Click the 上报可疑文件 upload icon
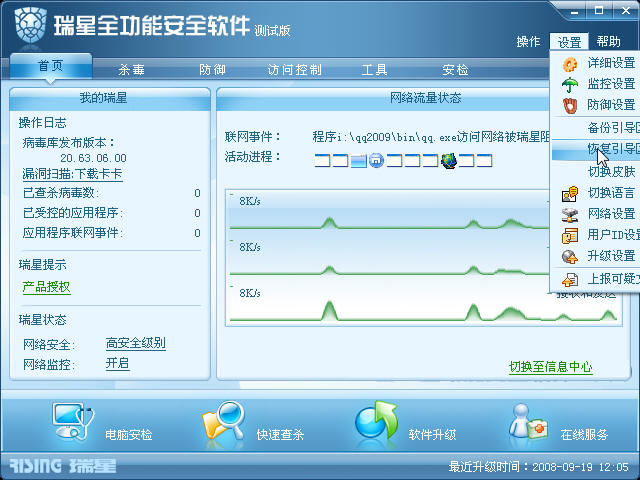The image size is (640, 480). pyautogui.click(x=570, y=280)
